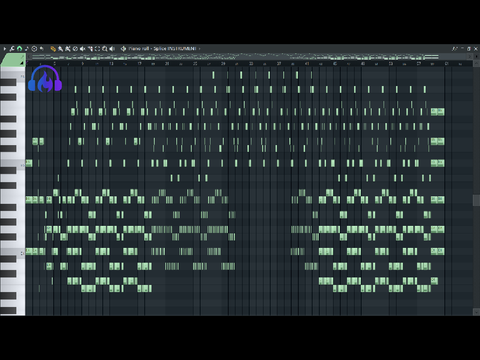Click the vertical scrollbar handle
Viewport: 480px width, 360px height.
[x=476, y=200]
